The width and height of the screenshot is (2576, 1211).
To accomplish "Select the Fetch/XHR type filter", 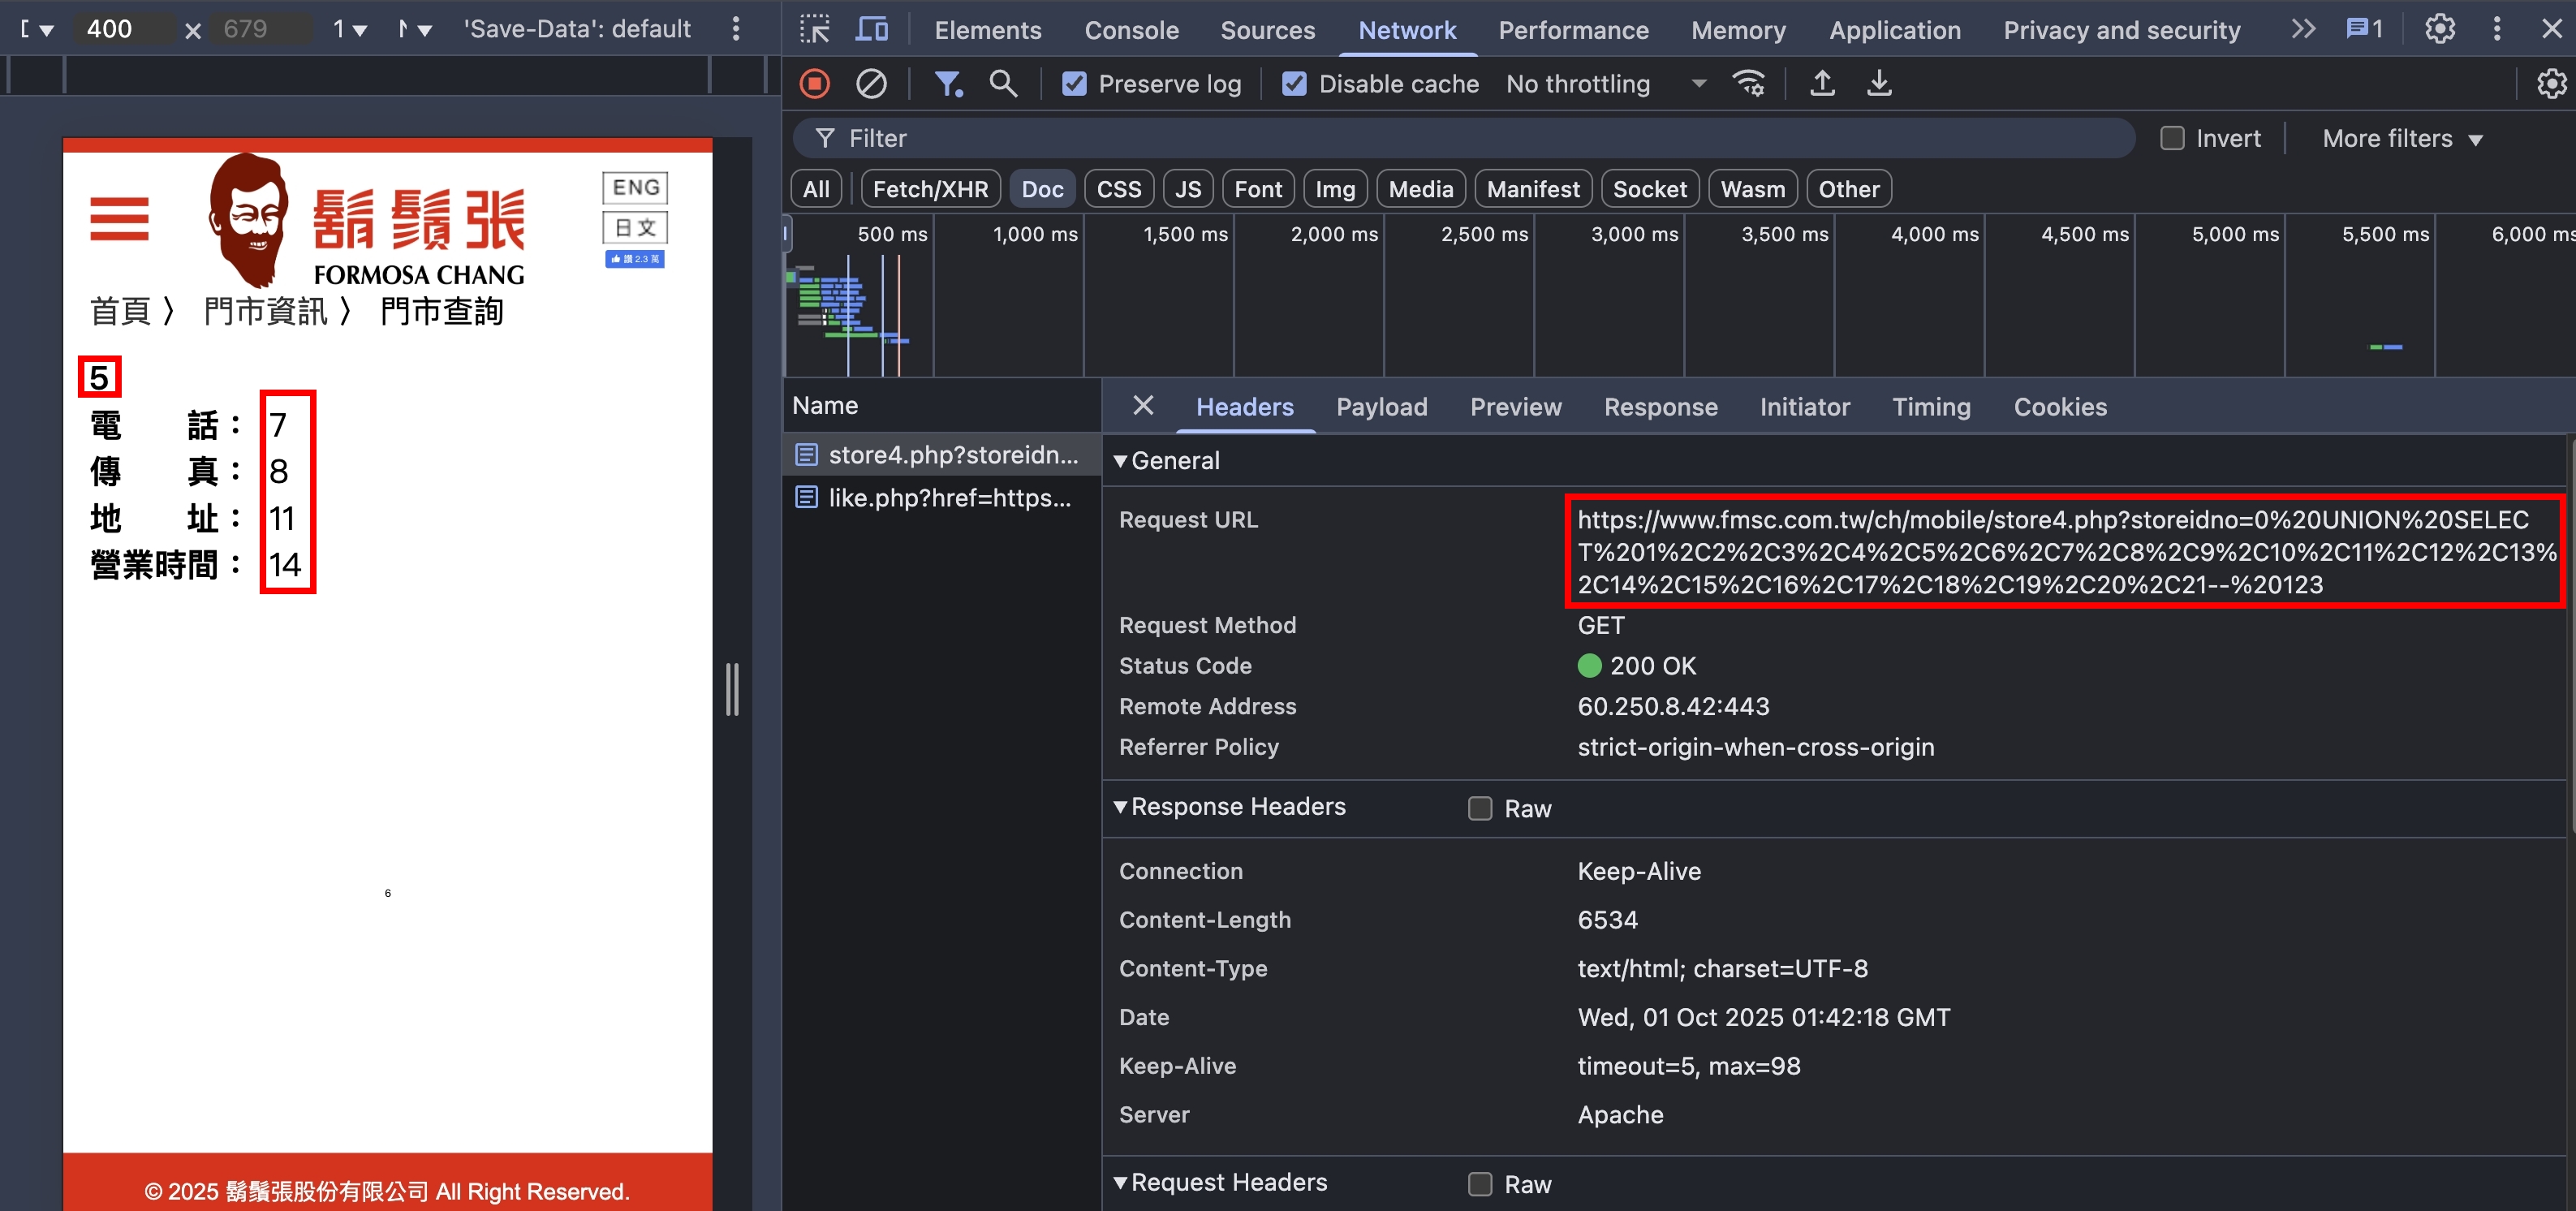I will coord(930,189).
